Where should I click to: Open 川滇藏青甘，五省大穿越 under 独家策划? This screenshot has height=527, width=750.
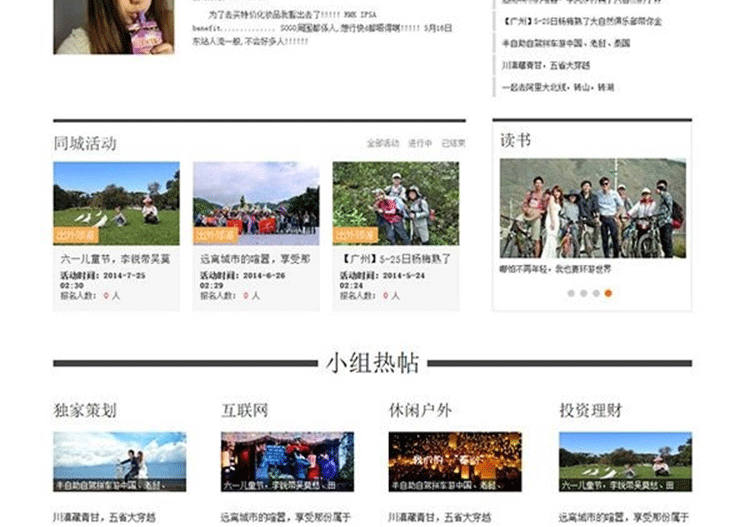click(105, 517)
